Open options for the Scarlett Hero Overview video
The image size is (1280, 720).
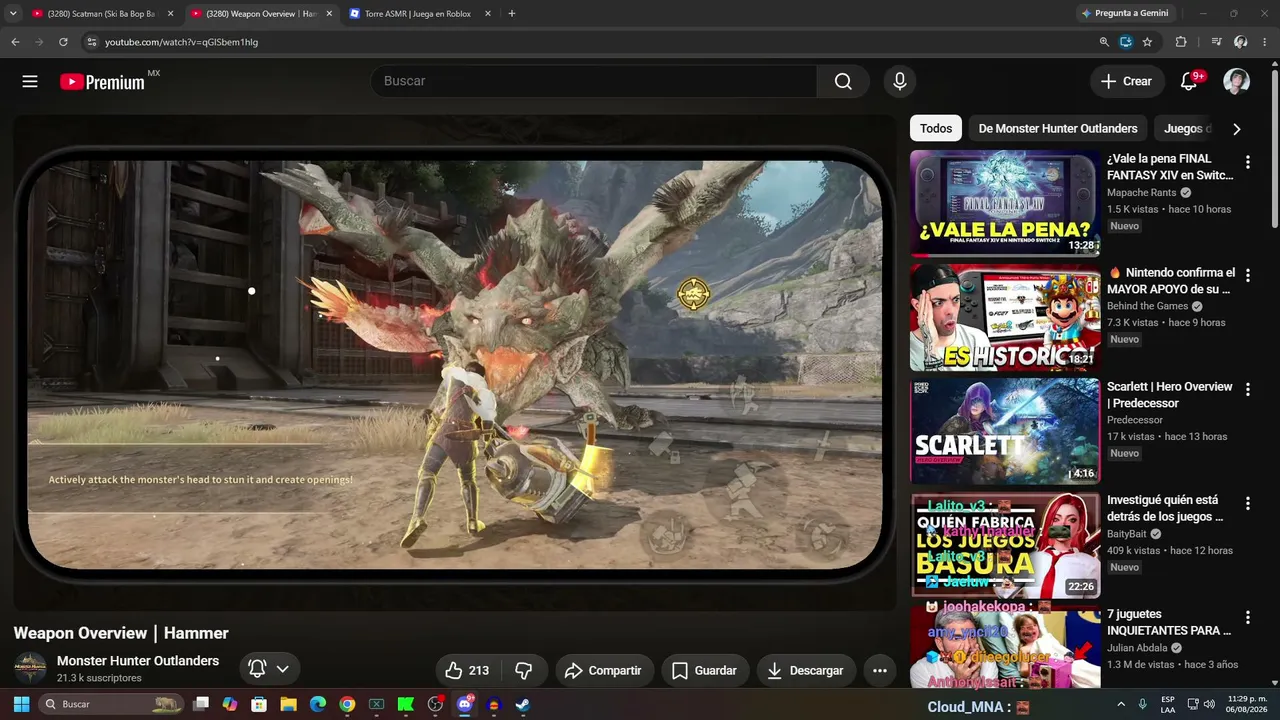point(1247,390)
